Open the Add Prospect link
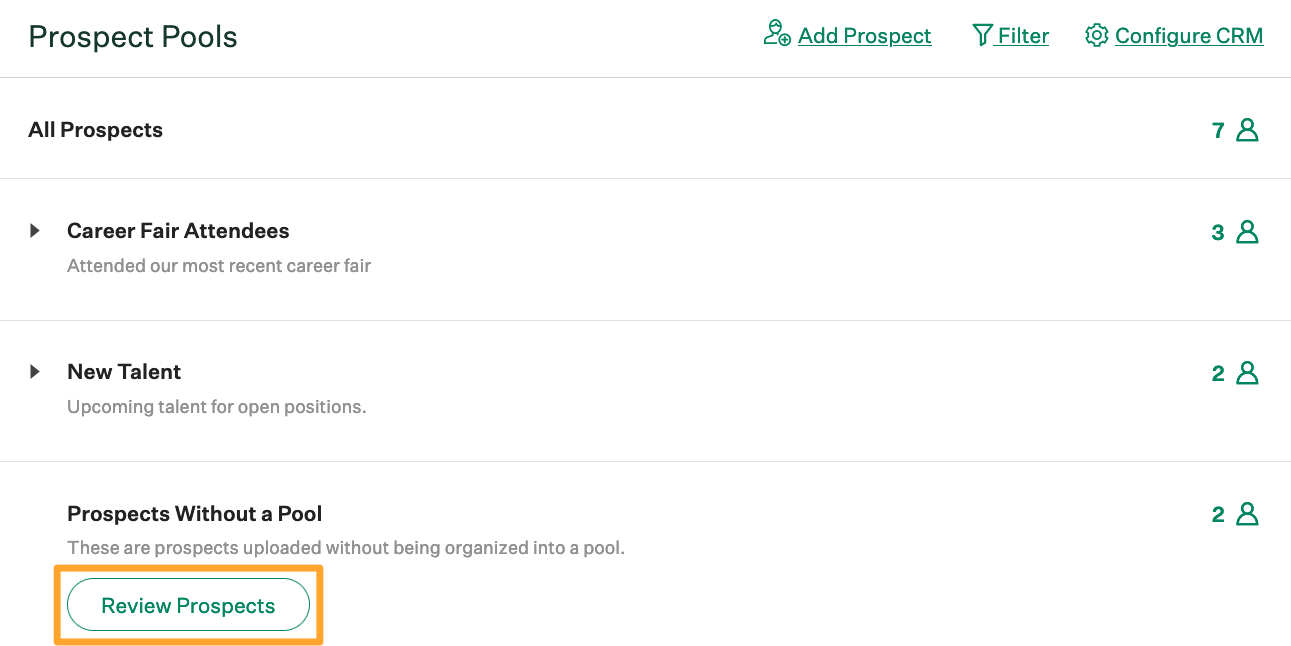The image size is (1291, 646). click(864, 36)
